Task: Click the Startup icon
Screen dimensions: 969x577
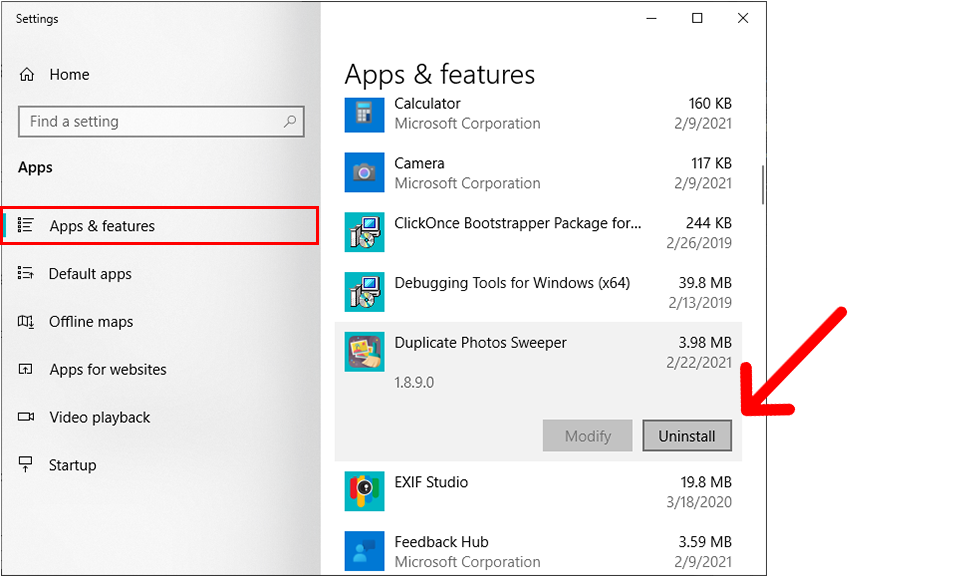Action: pyautogui.click(x=25, y=465)
